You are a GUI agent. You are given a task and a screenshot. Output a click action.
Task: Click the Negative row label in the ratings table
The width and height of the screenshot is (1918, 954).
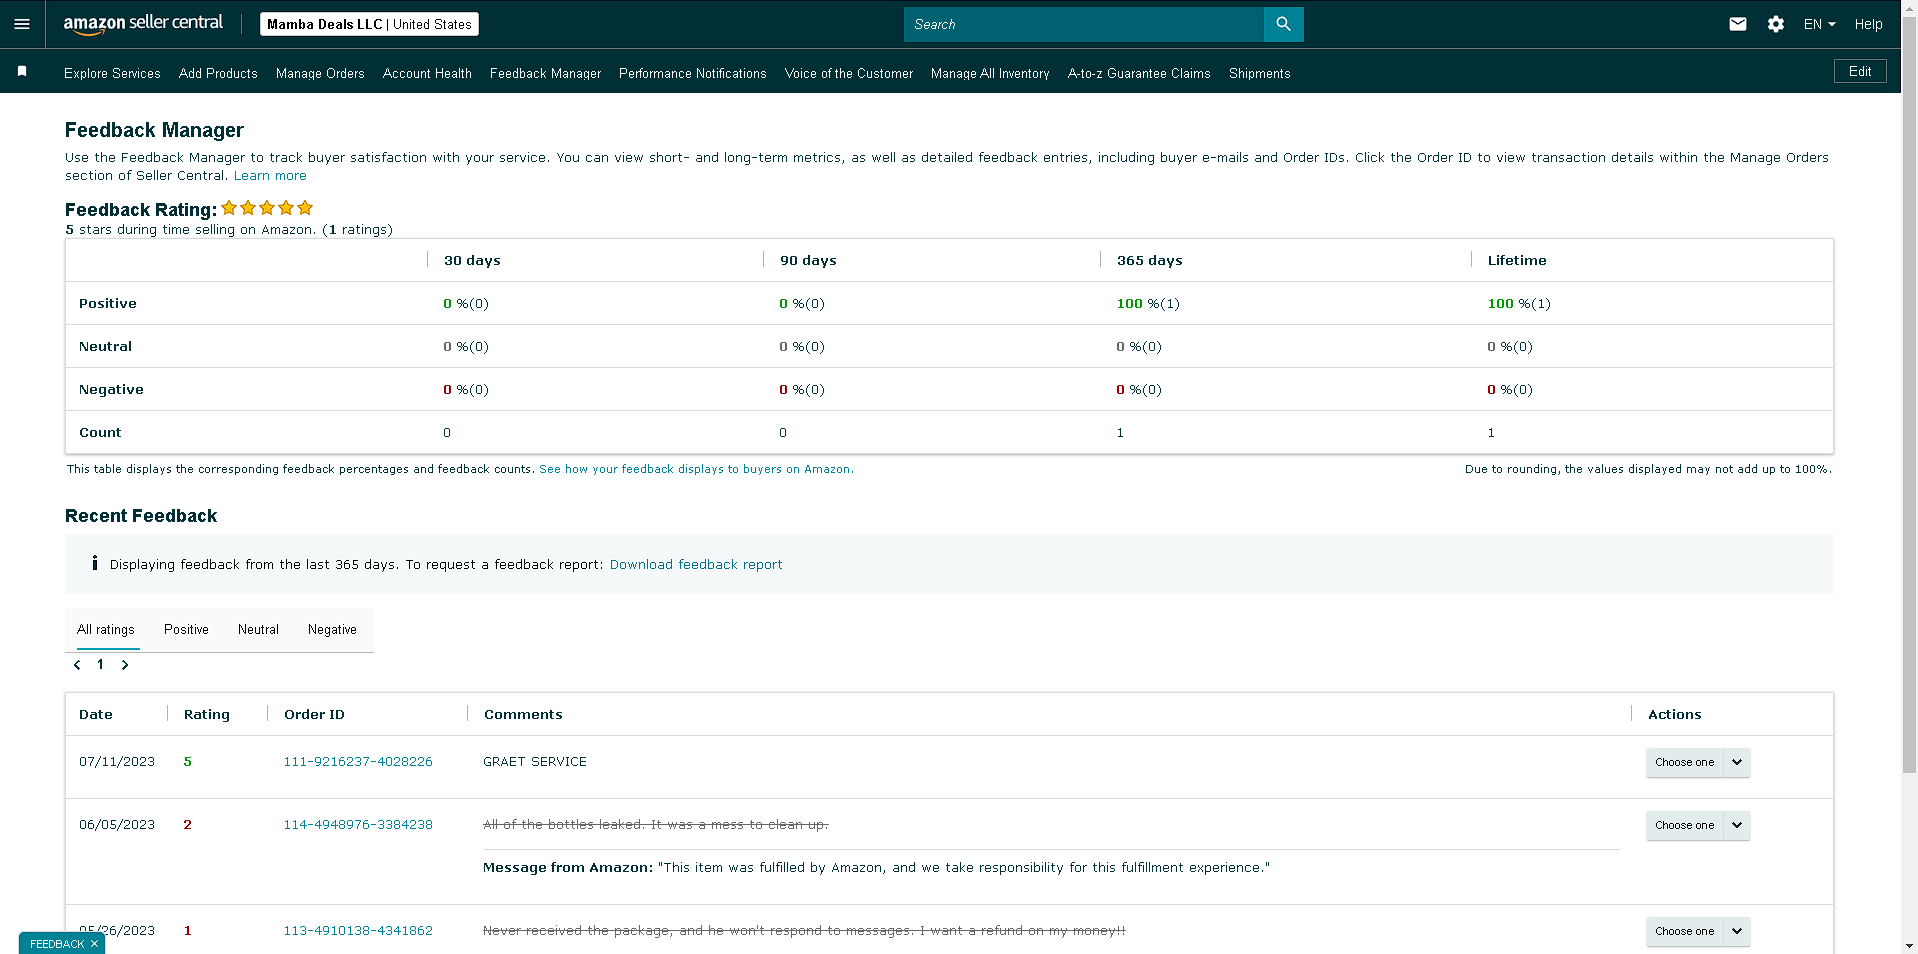point(111,389)
